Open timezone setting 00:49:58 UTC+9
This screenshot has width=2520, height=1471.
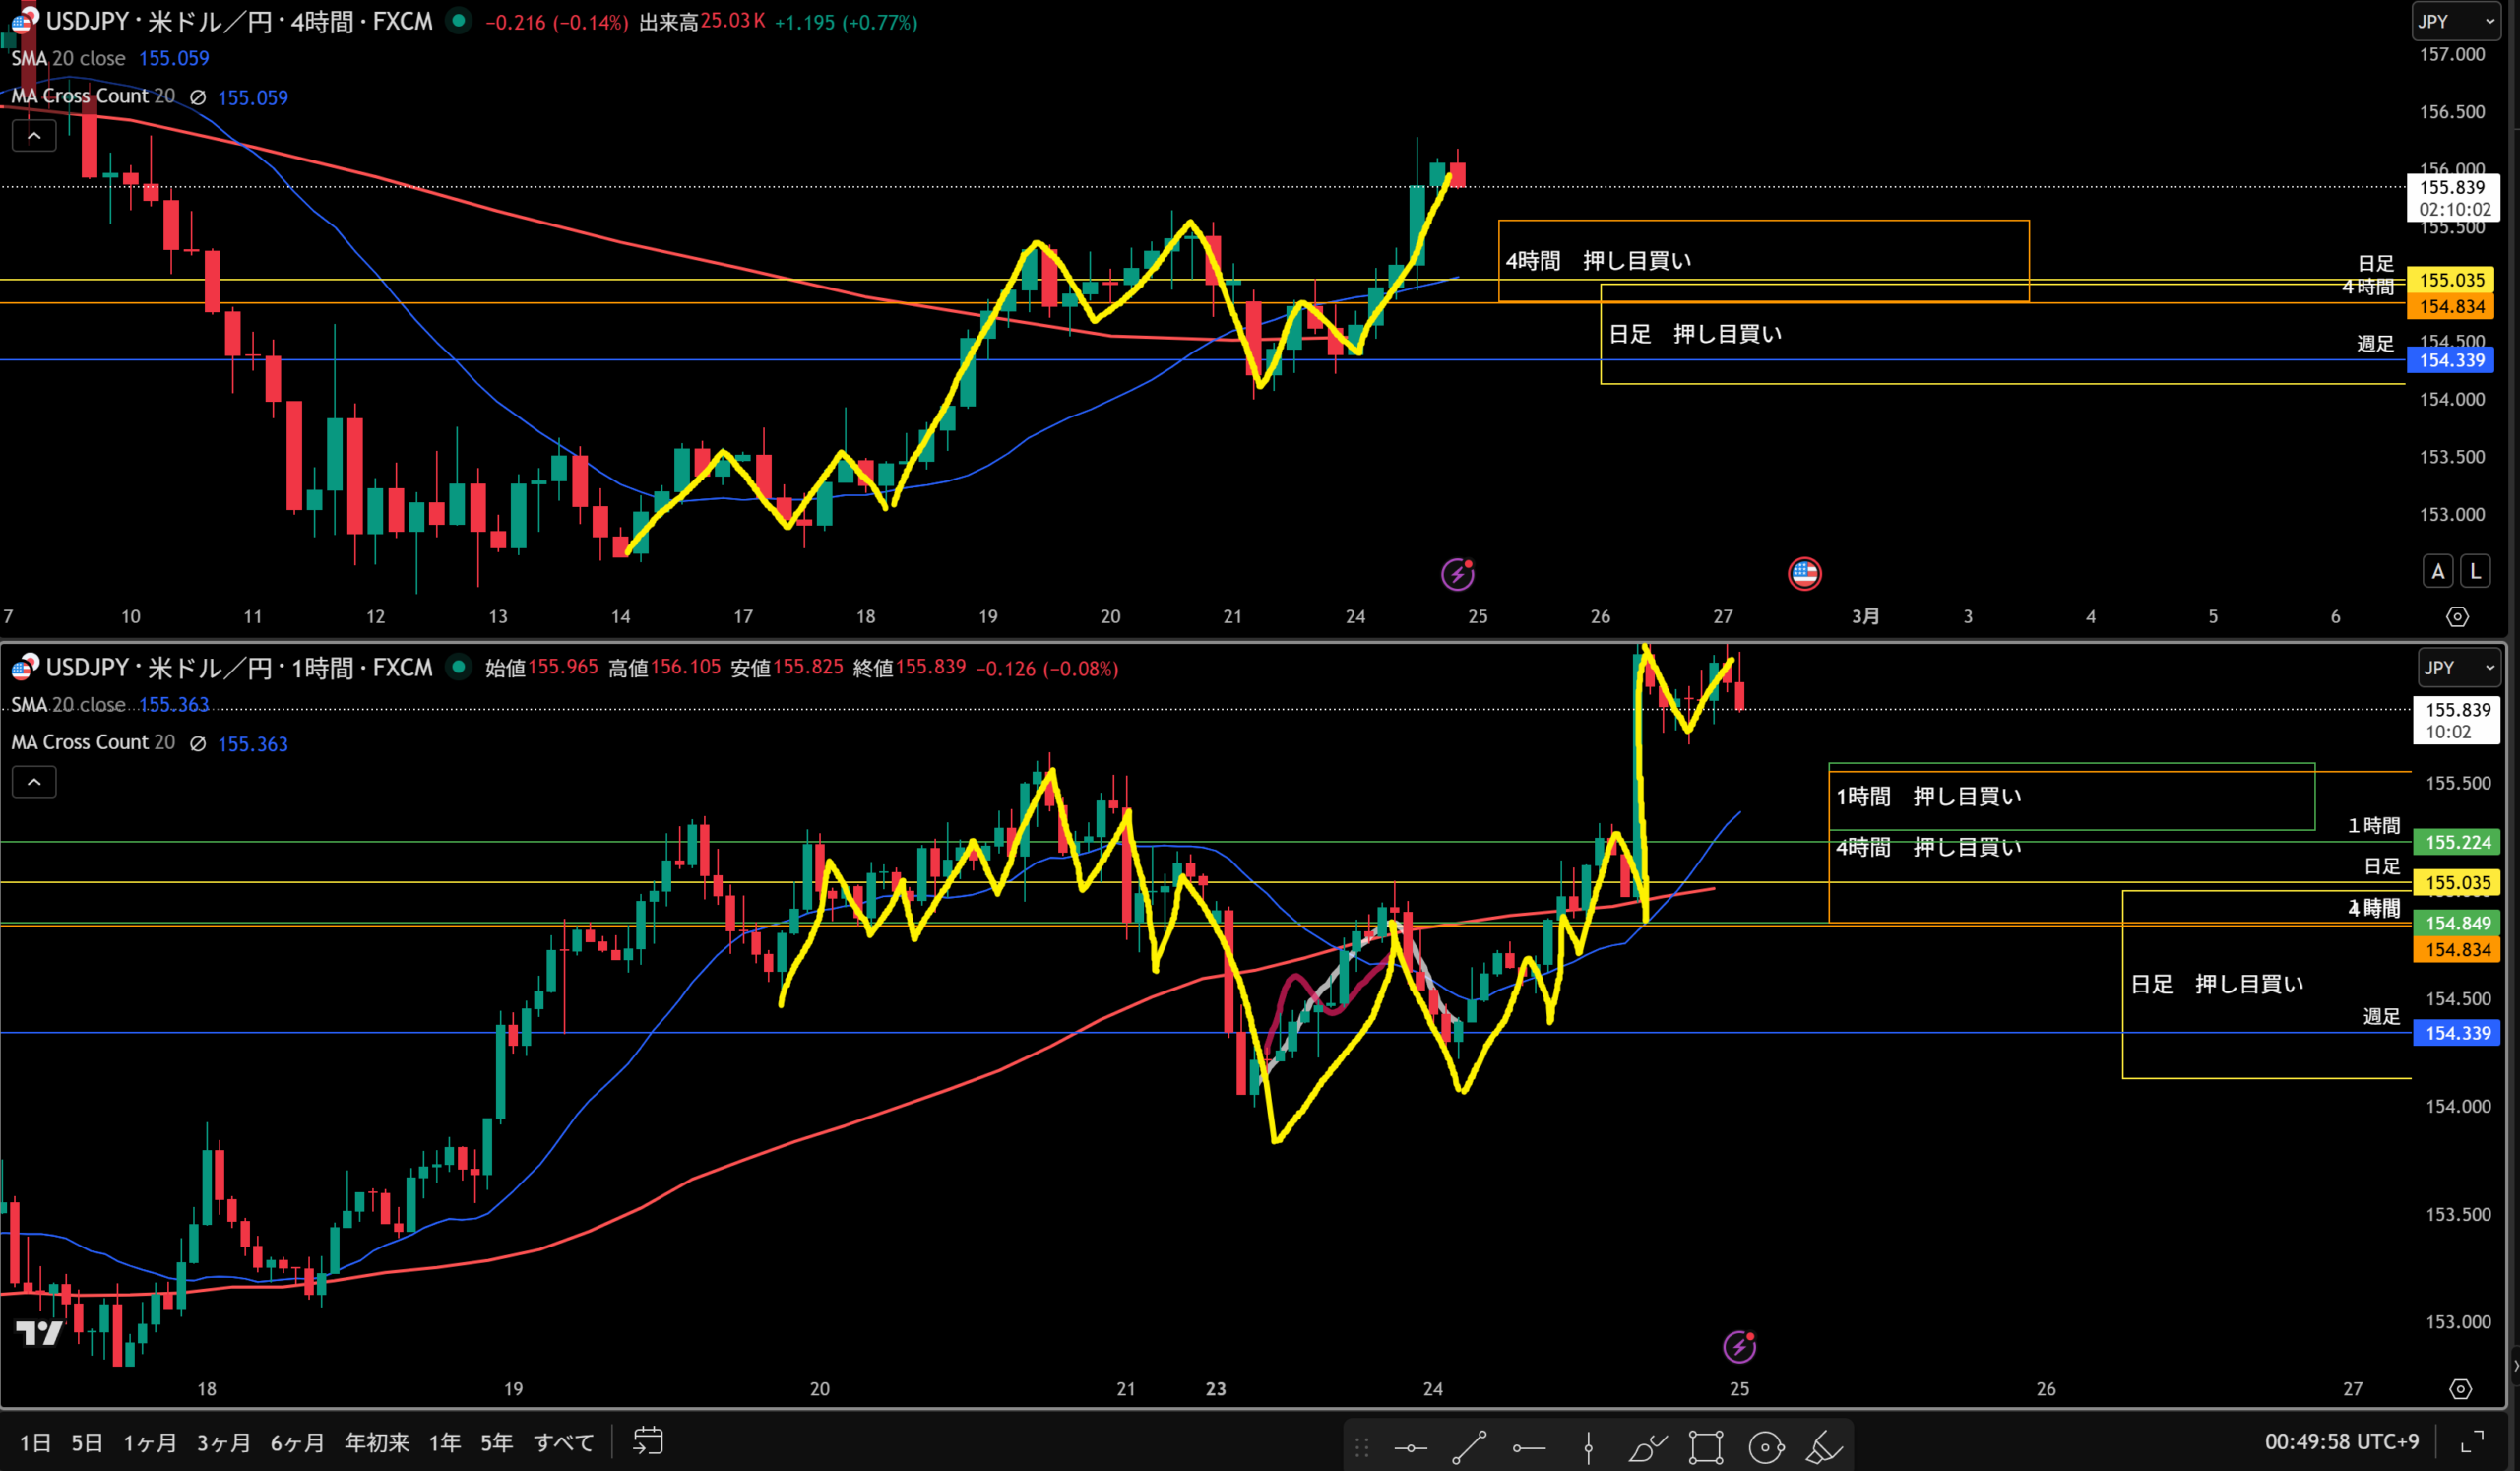[x=2341, y=1442]
